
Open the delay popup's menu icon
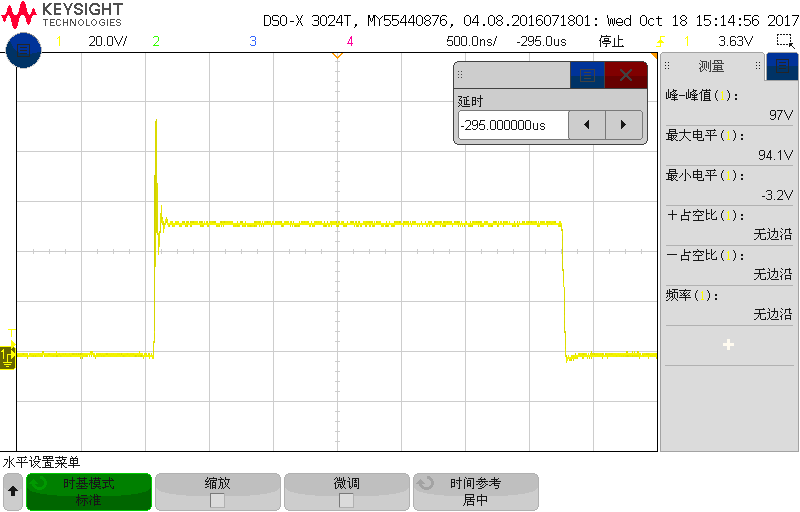587,75
